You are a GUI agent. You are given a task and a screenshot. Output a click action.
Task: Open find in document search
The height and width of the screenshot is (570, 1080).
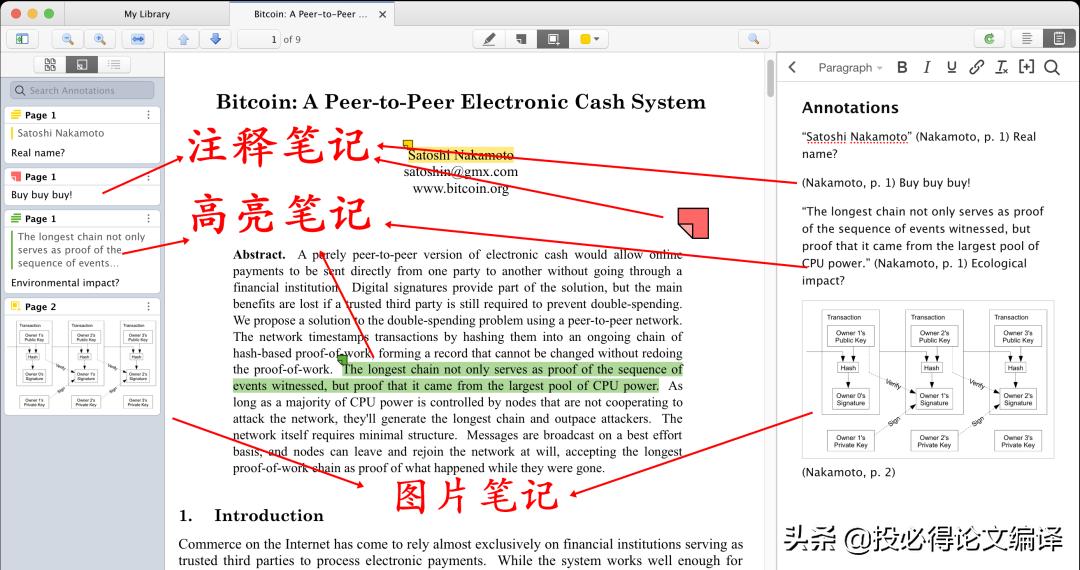753,39
